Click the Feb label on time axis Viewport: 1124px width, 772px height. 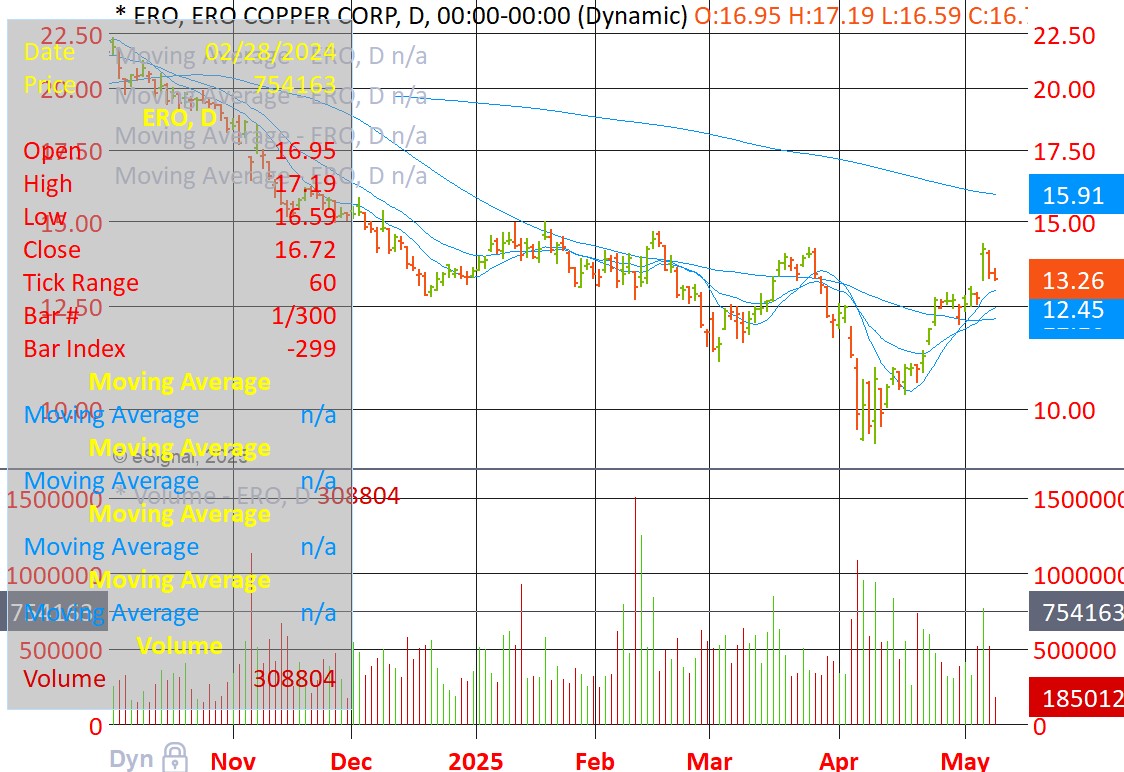pyautogui.click(x=595, y=761)
